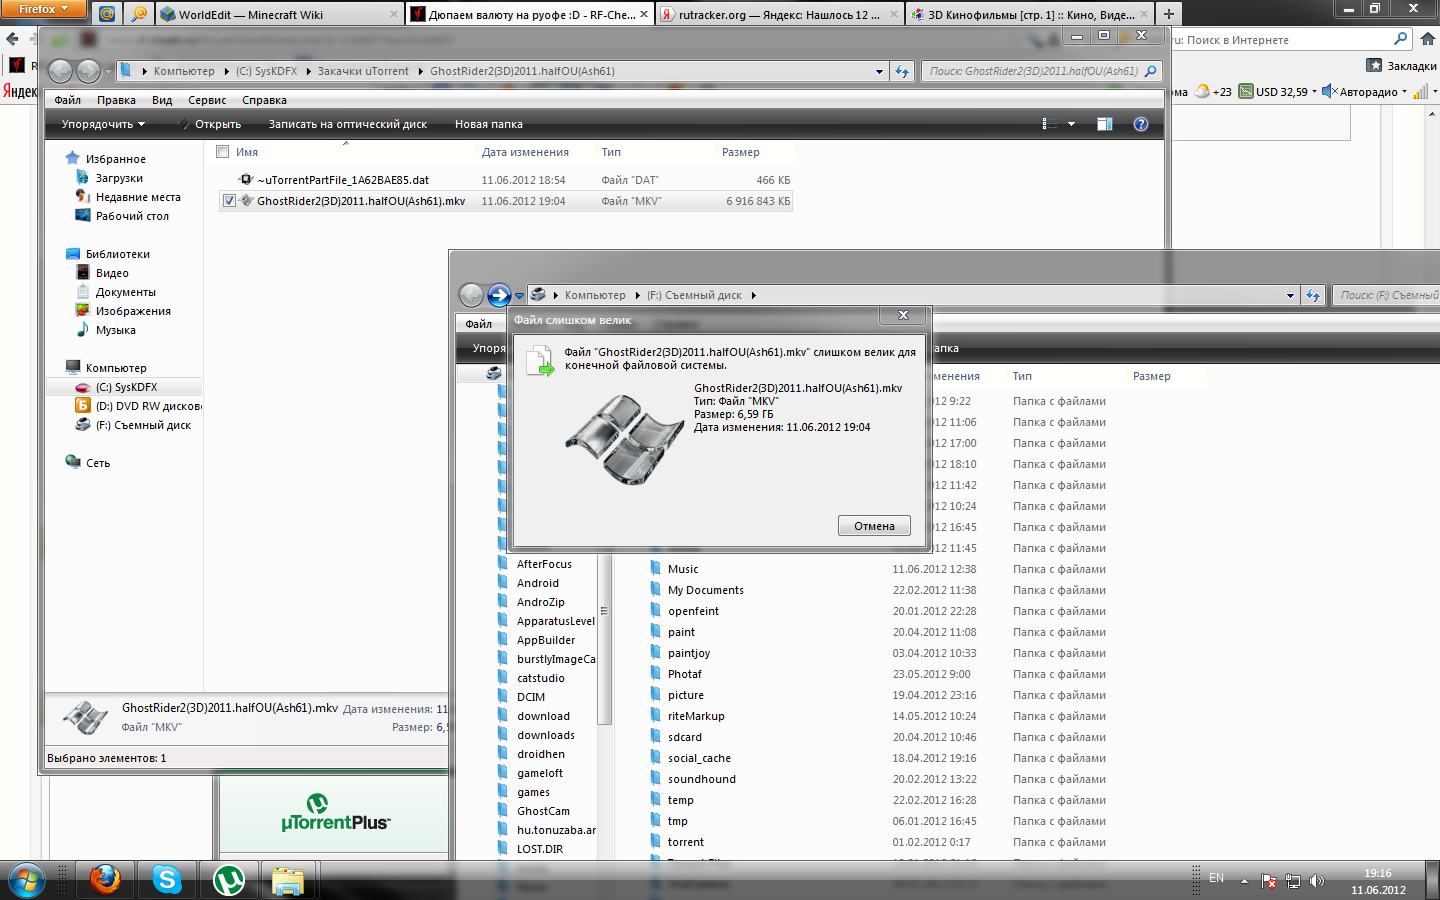Screen dimensions: 1440x900
Task: Select the DCIM folder in the F: tree
Action: (531, 697)
